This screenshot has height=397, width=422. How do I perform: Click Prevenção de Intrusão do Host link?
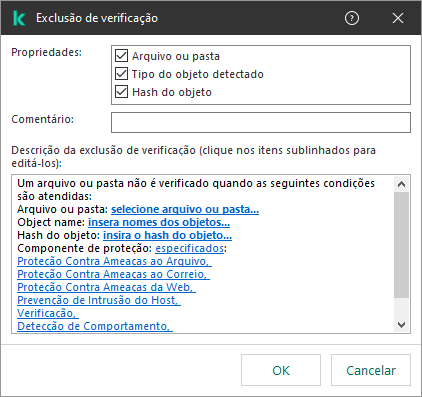coord(99,300)
